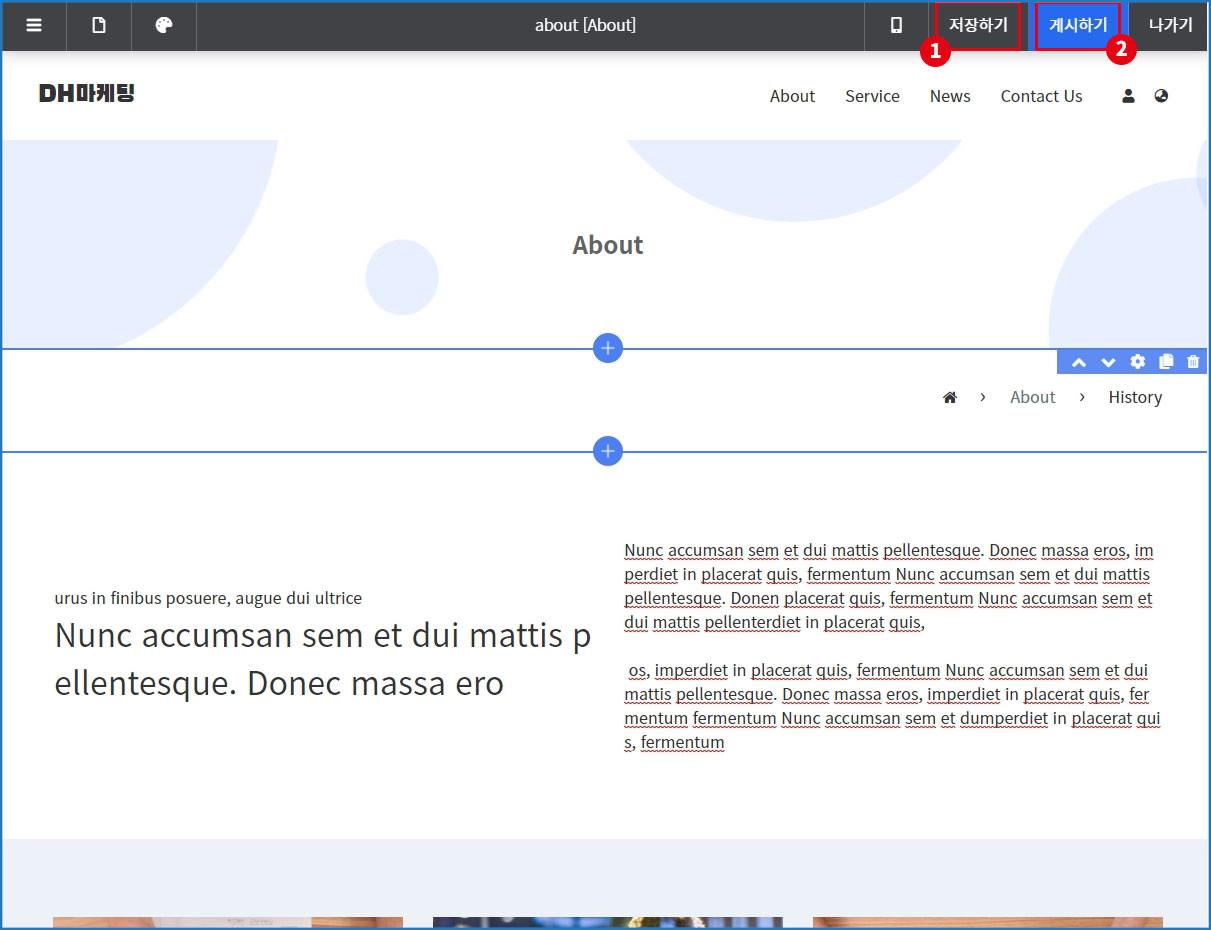This screenshot has height=930, width=1211.
Task: Open the hamburger menu in the editor toolbar
Action: (x=34, y=26)
